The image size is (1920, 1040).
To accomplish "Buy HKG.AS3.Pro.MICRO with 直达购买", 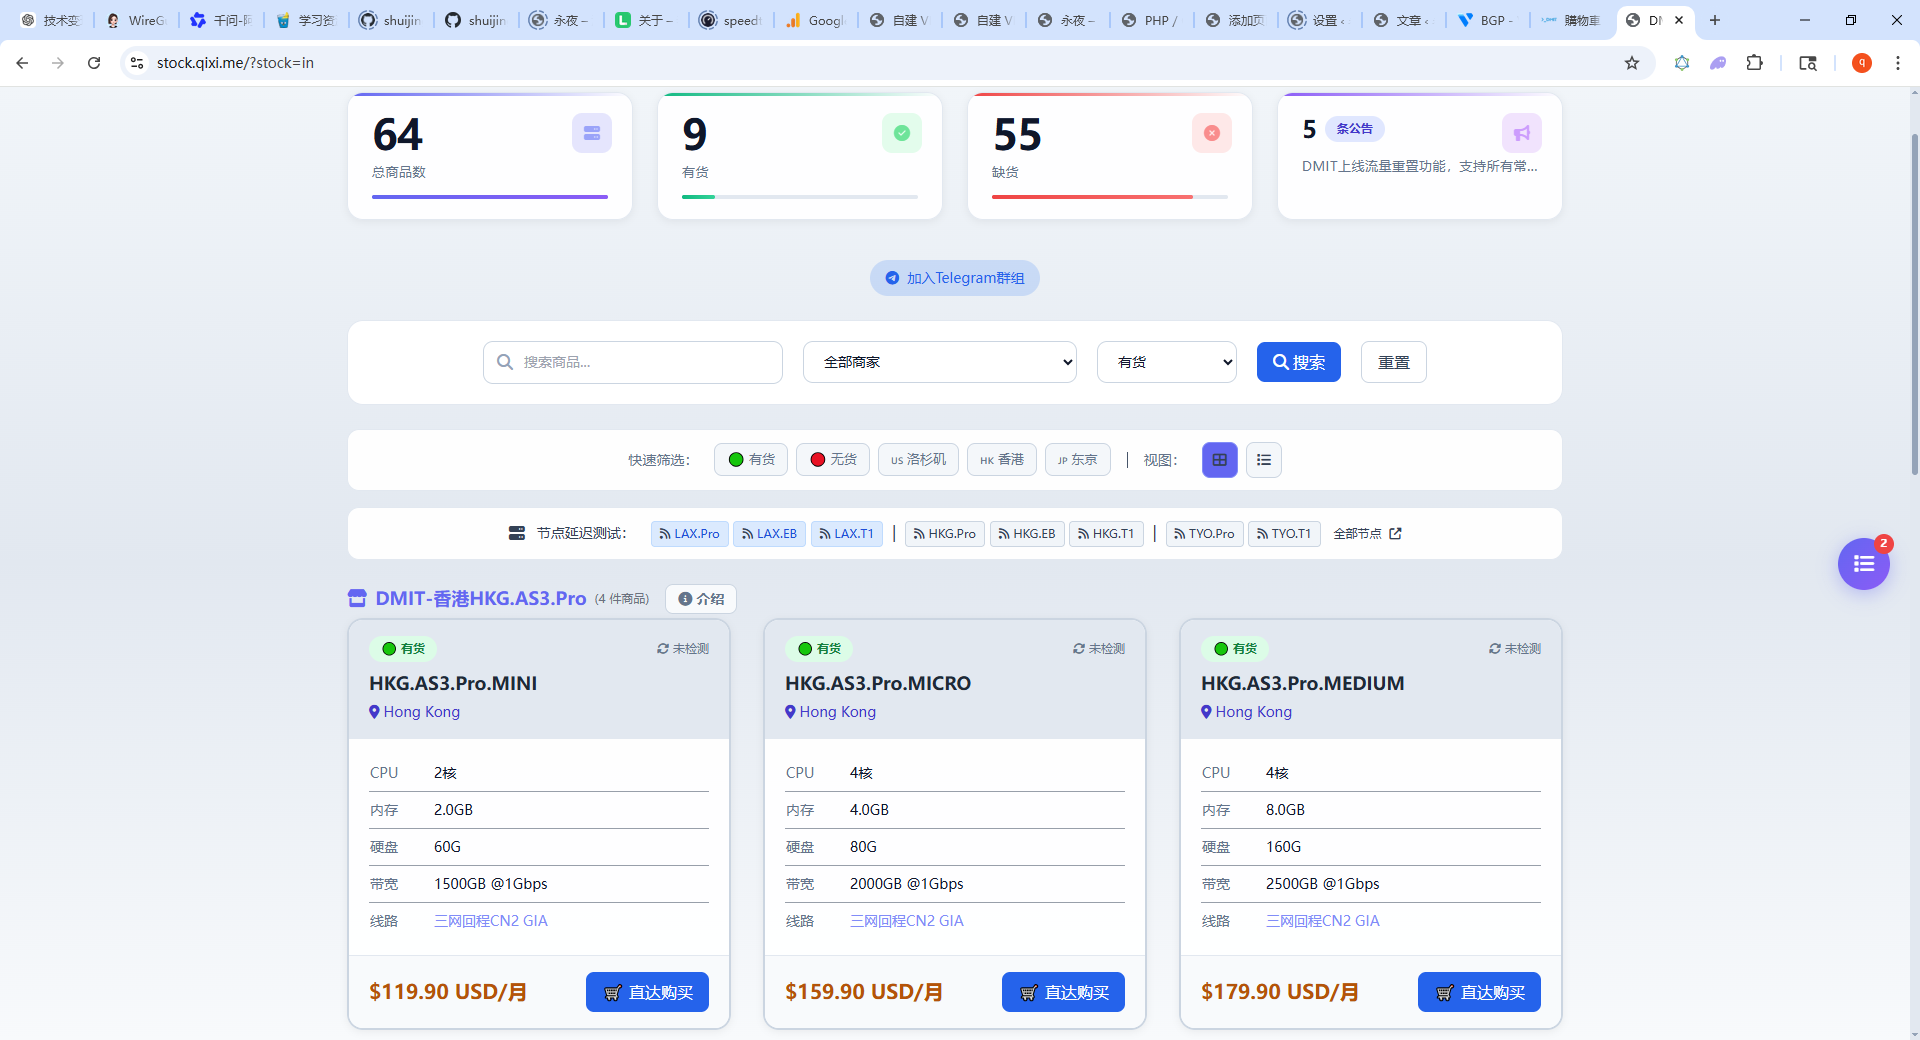I will pos(1063,992).
